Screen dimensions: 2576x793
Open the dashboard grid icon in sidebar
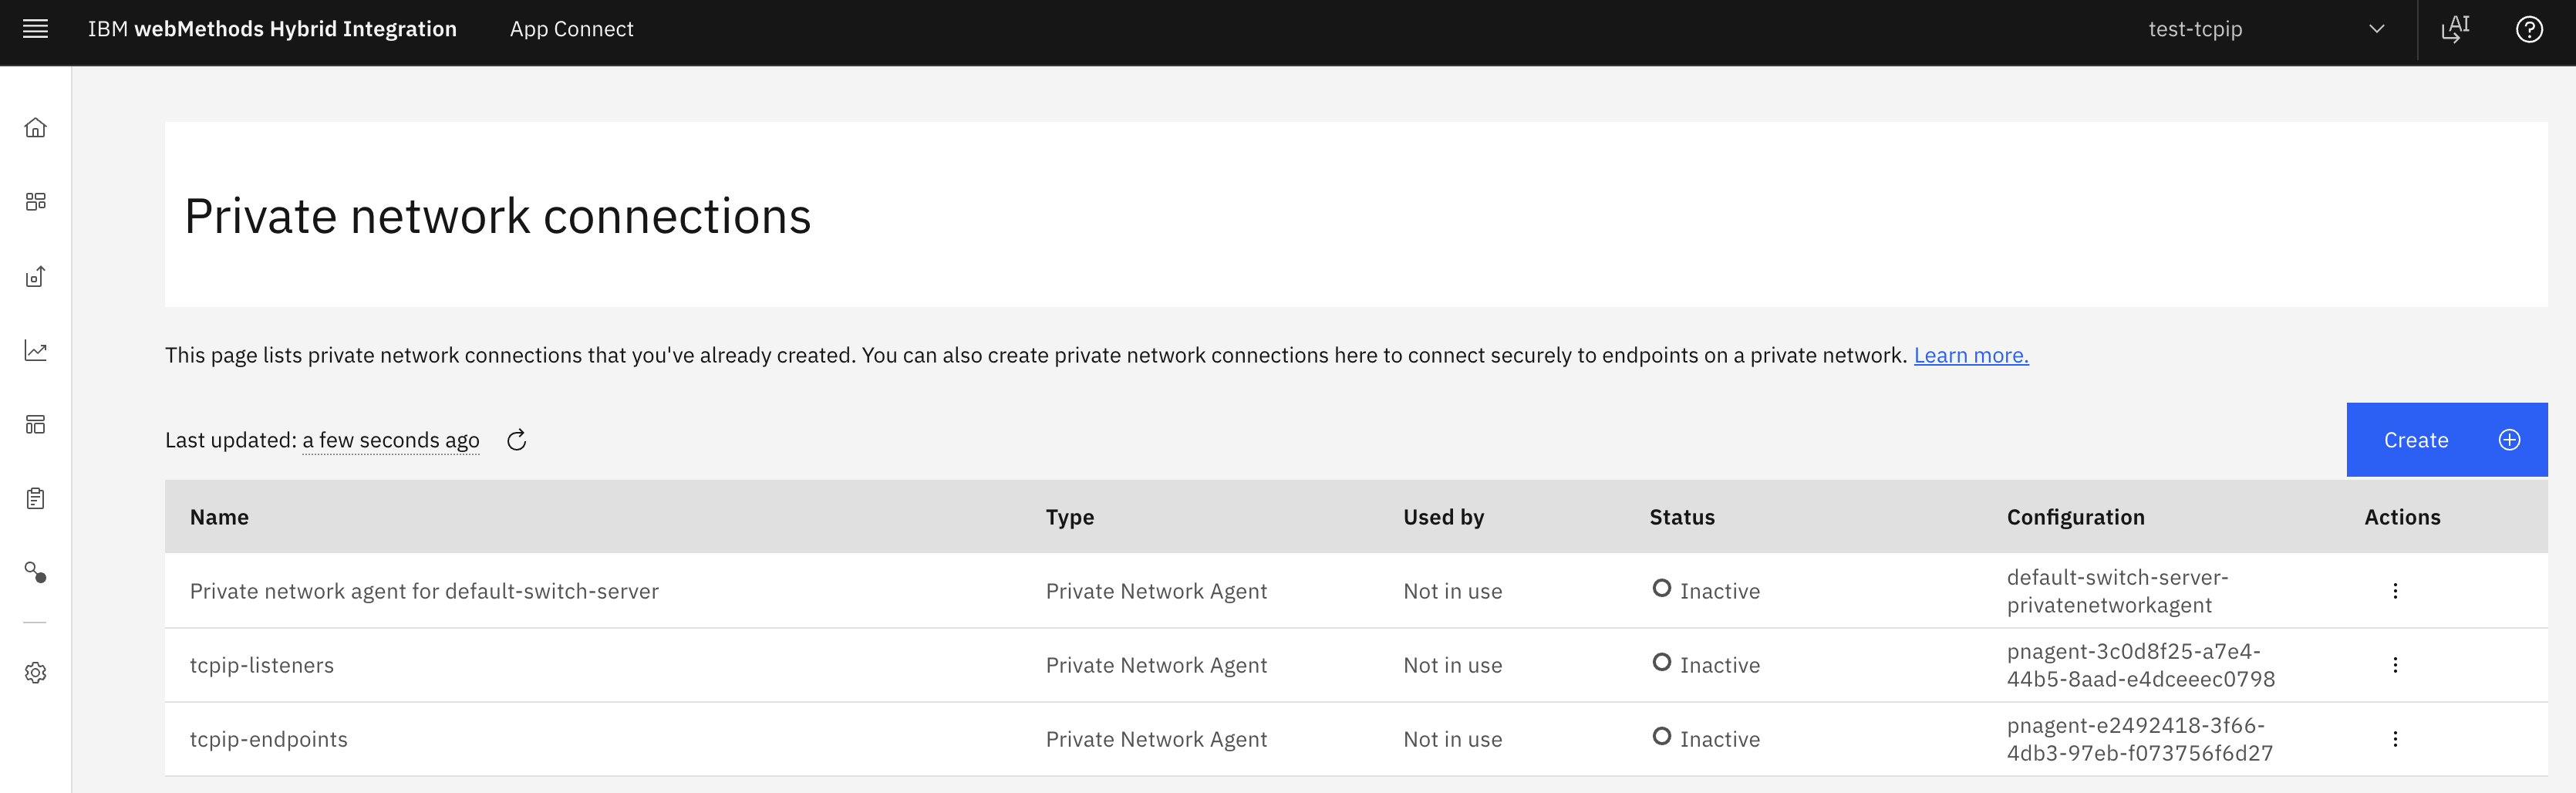[x=36, y=202]
